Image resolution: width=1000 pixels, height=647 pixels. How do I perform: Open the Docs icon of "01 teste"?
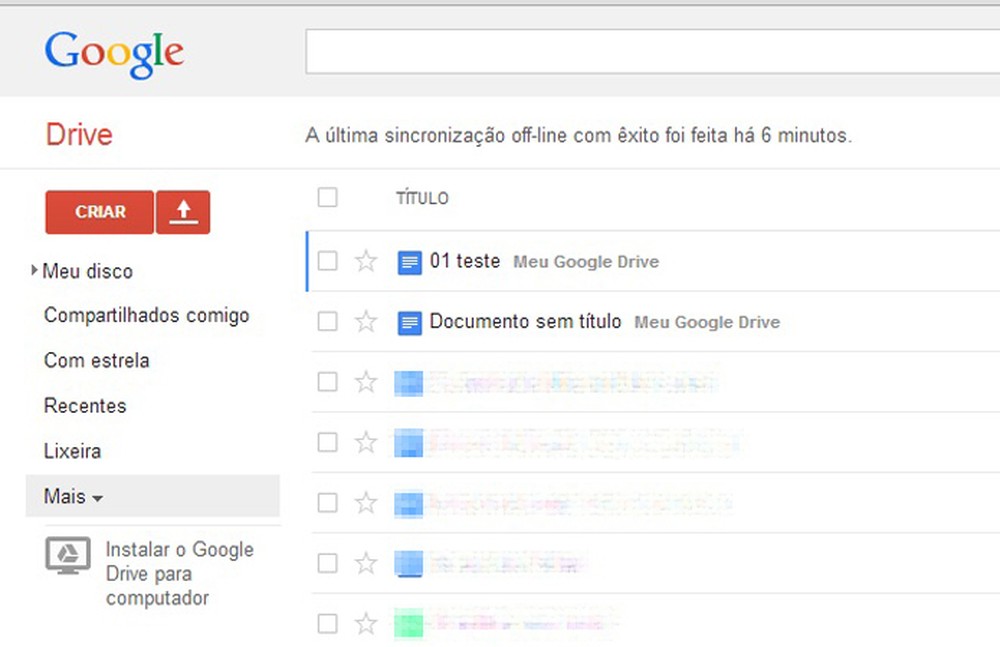[409, 261]
